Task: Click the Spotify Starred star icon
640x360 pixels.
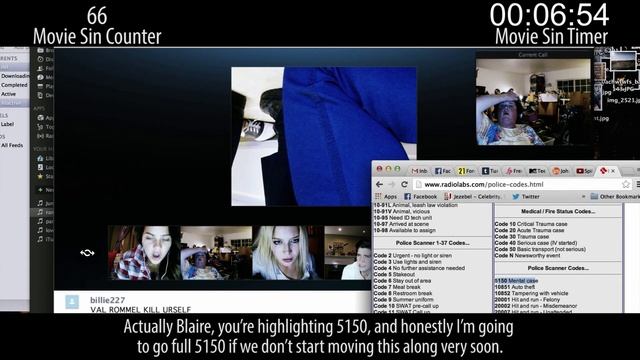Action: pyautogui.click(x=40, y=176)
